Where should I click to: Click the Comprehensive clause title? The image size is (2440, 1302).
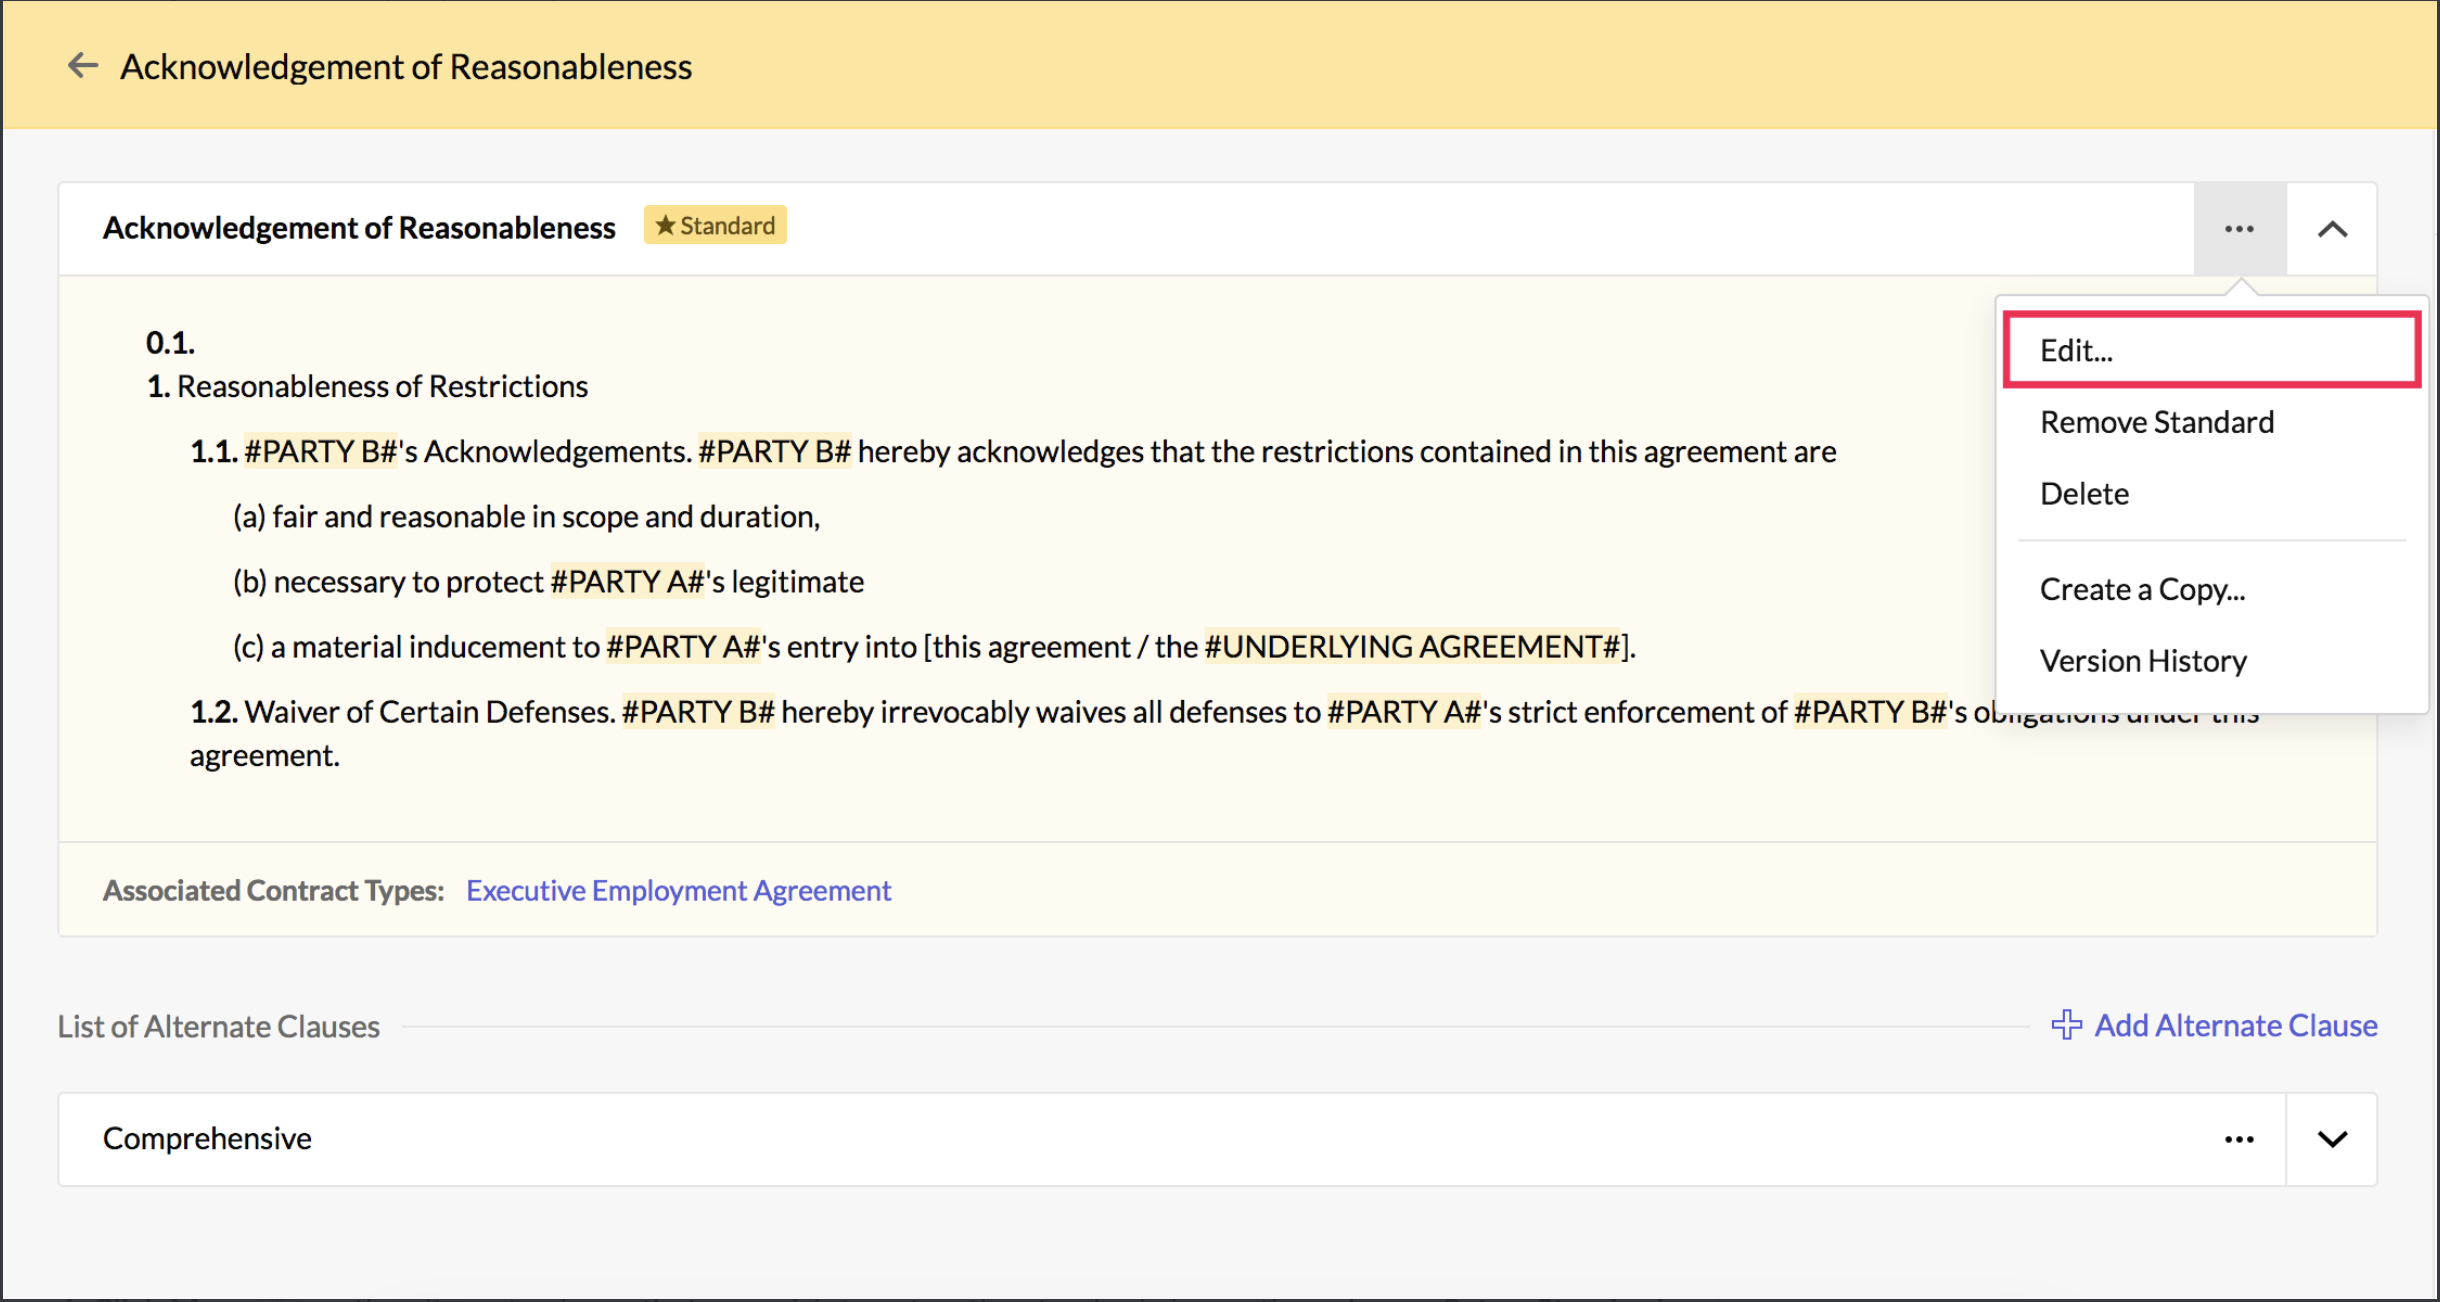coord(207,1139)
